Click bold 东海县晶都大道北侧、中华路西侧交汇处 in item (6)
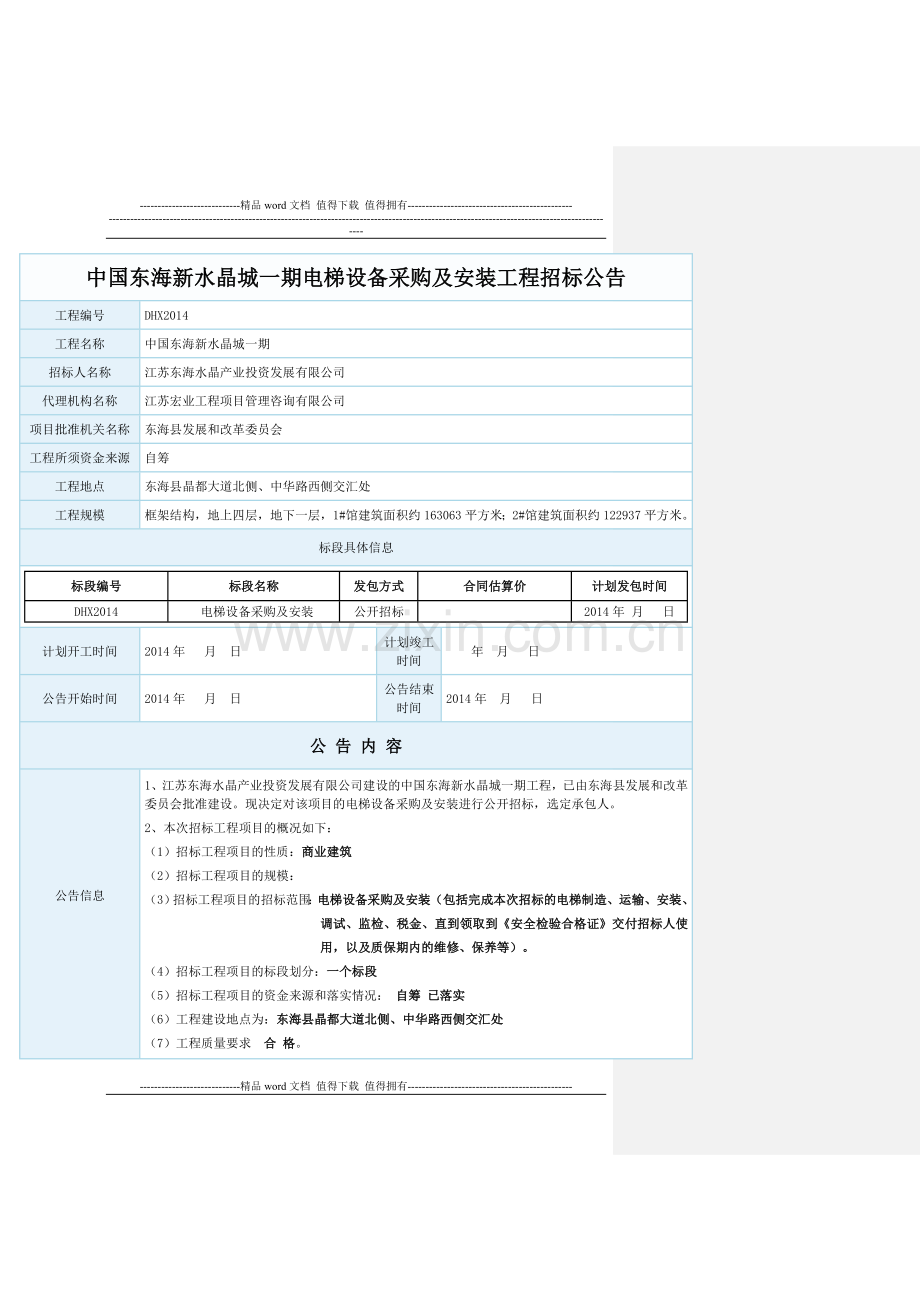Viewport: 920px width, 1302px height. pyautogui.click(x=390, y=1019)
